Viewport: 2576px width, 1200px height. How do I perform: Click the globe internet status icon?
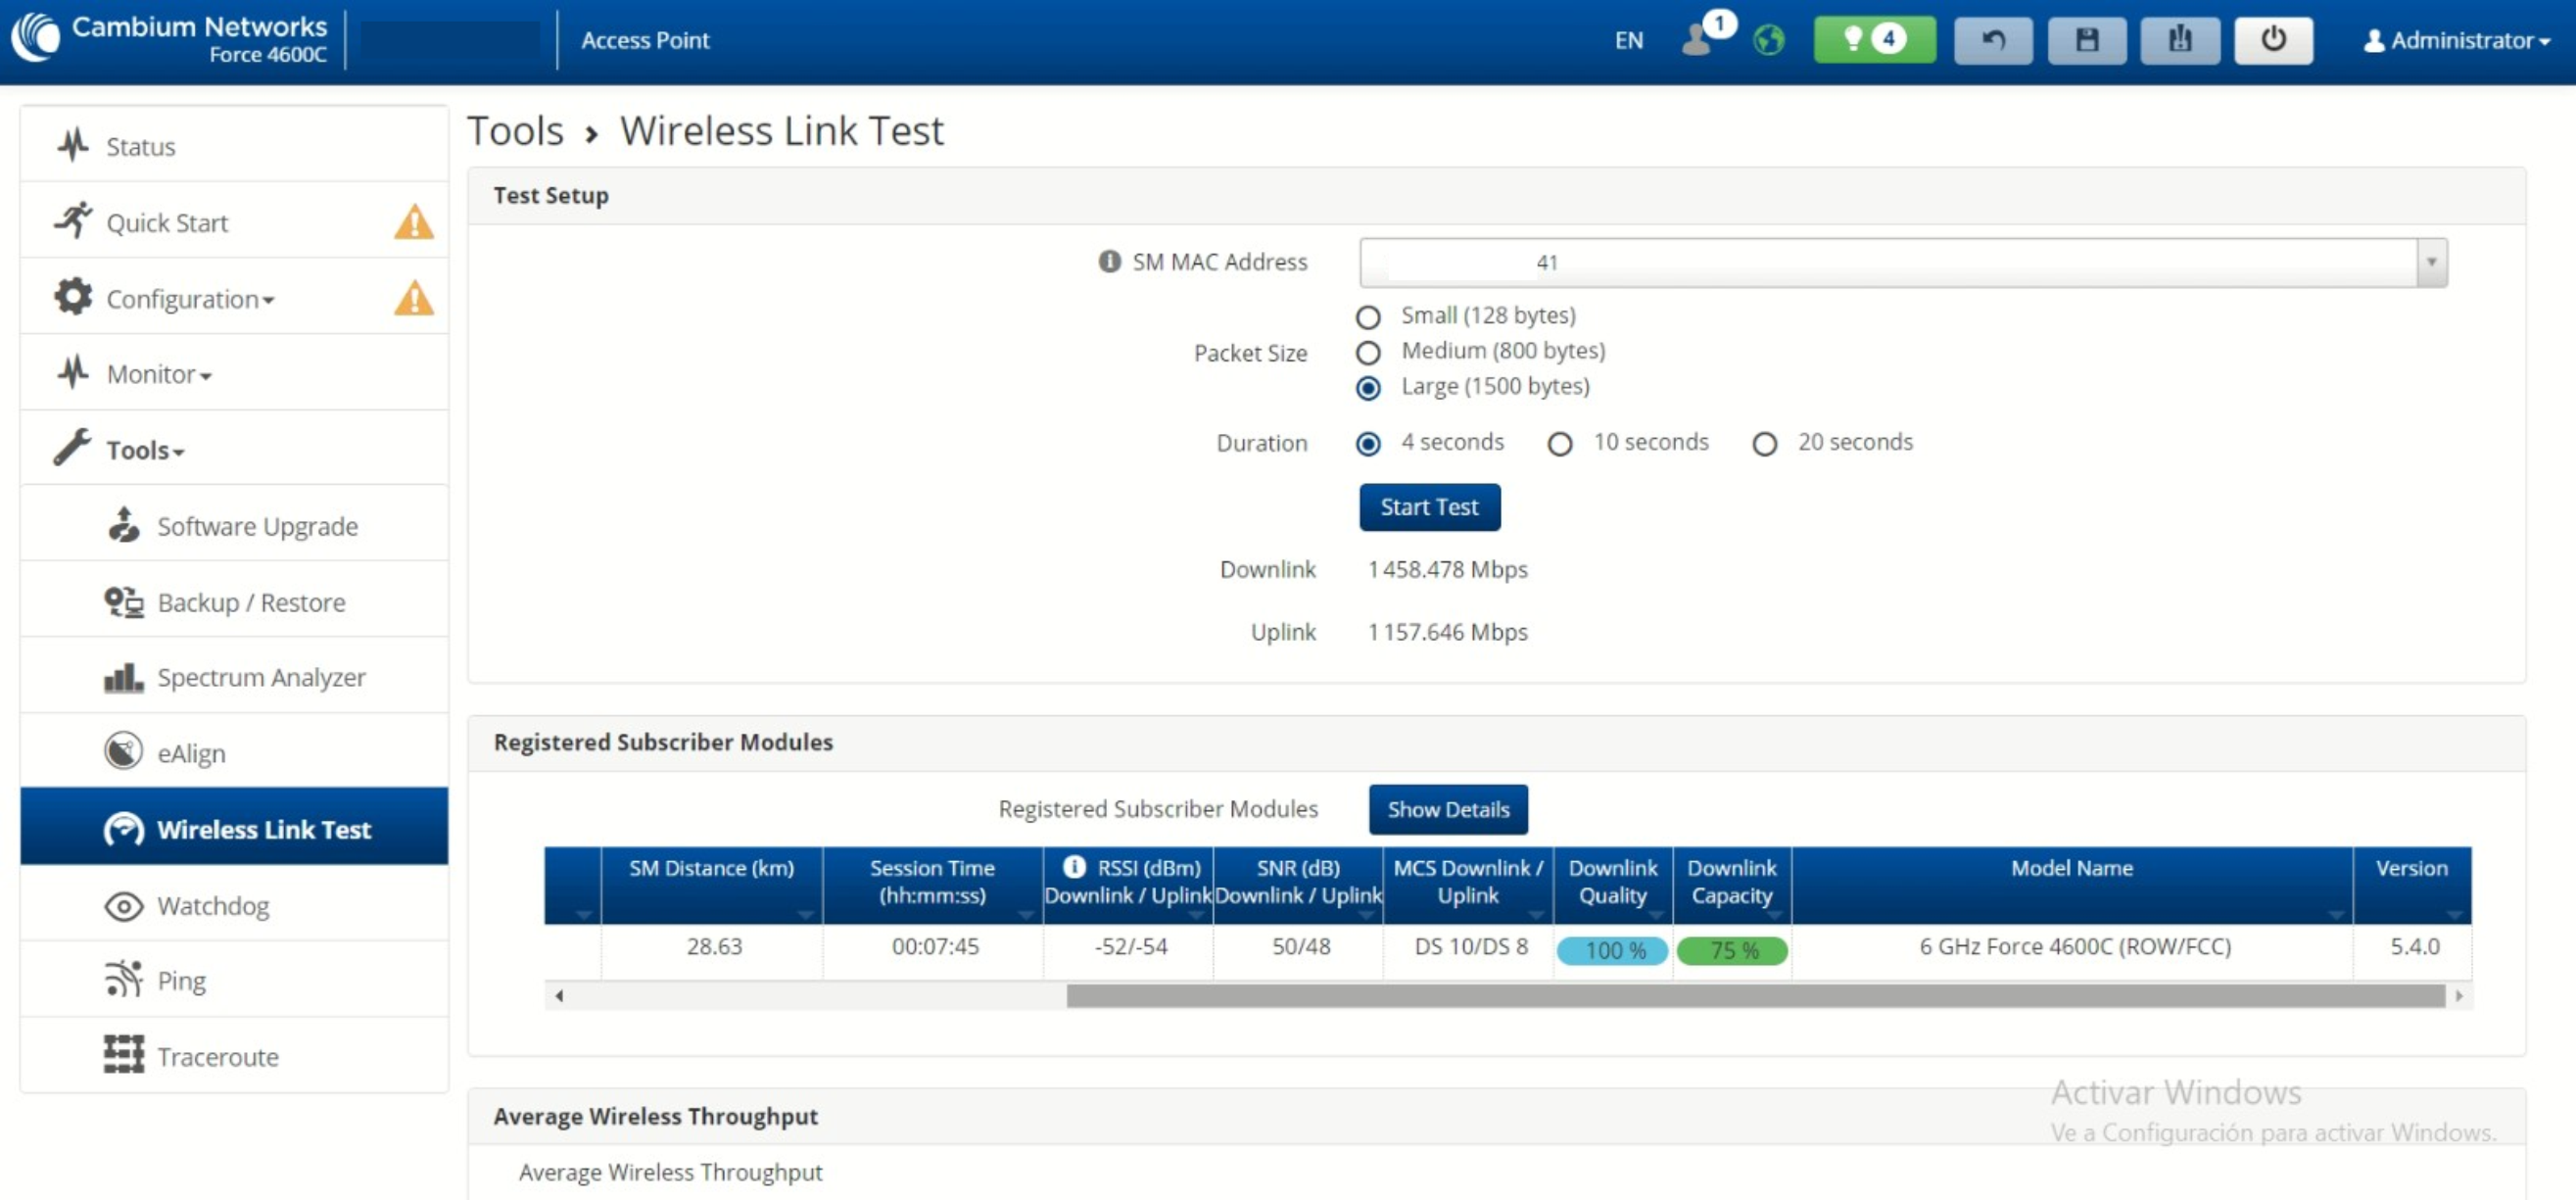point(1768,40)
